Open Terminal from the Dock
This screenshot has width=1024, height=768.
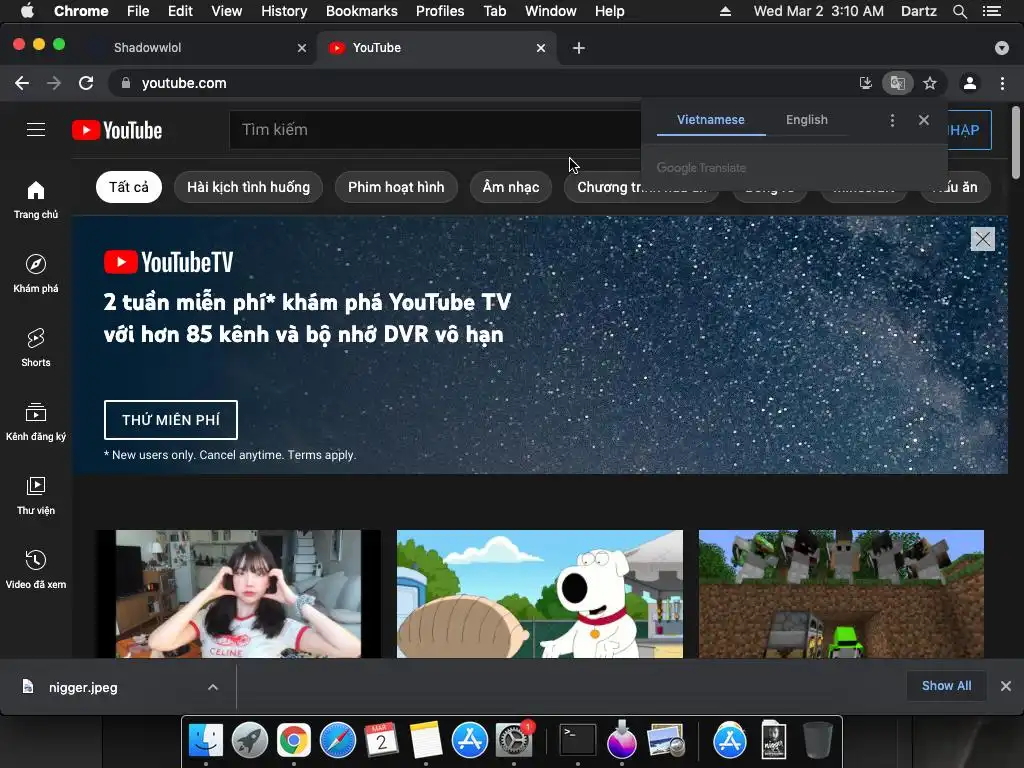coord(578,740)
